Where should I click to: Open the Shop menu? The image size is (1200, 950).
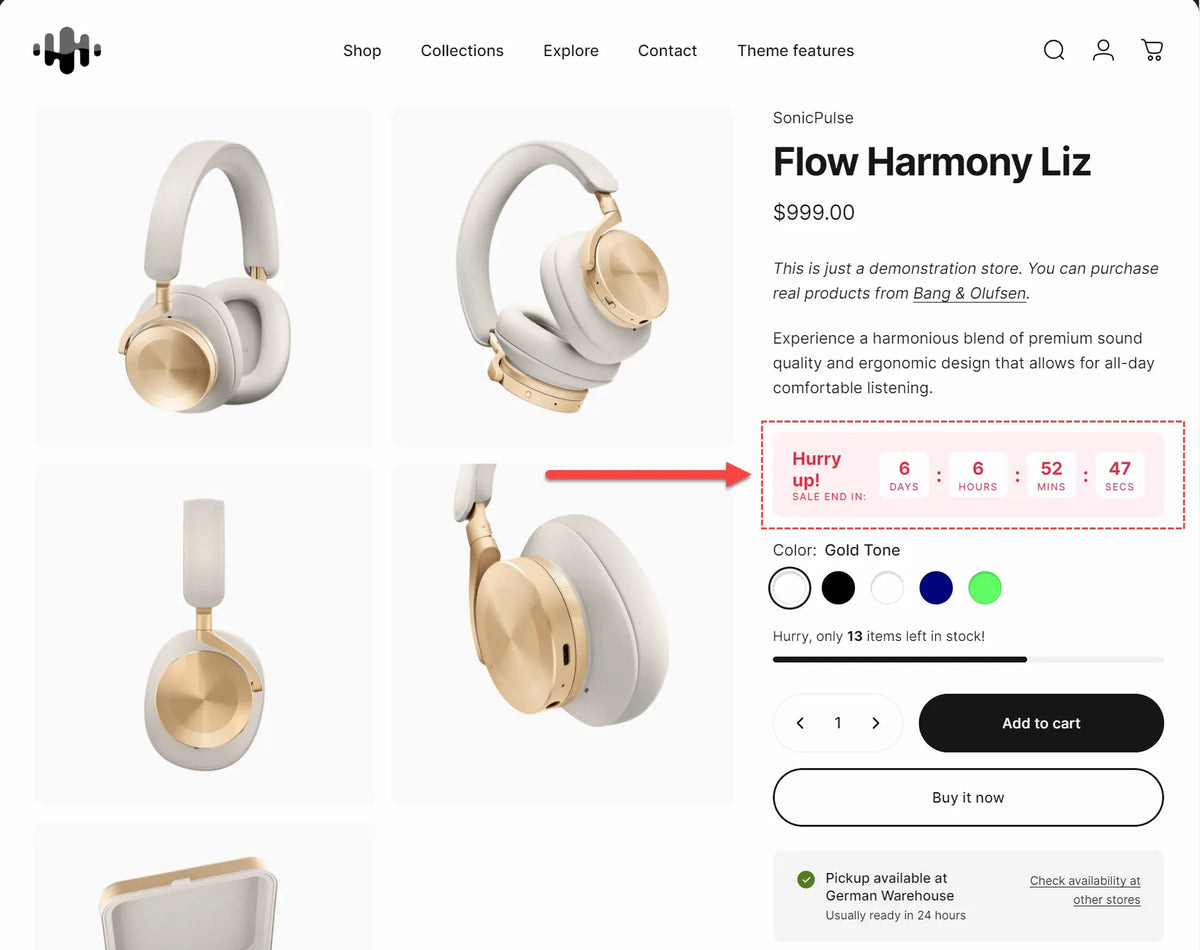pyautogui.click(x=362, y=50)
